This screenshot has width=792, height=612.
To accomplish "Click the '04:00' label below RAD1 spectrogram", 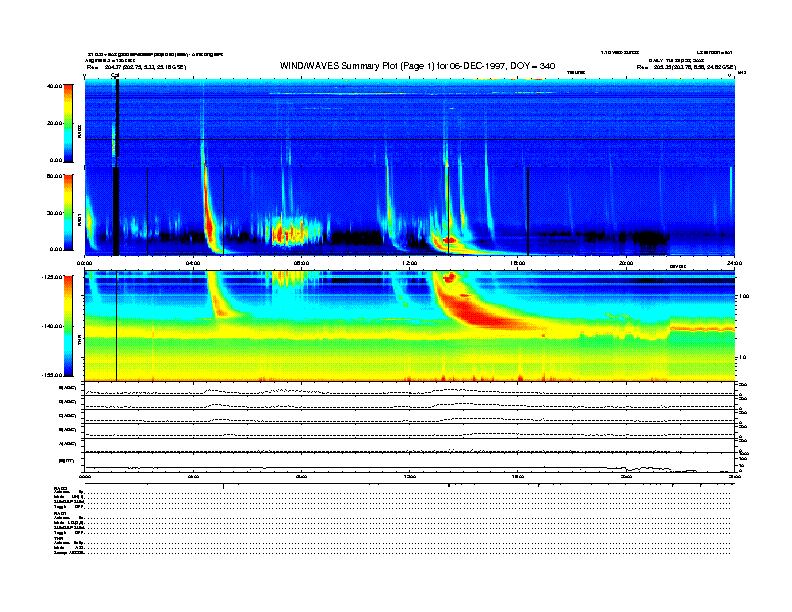I will (x=193, y=263).
